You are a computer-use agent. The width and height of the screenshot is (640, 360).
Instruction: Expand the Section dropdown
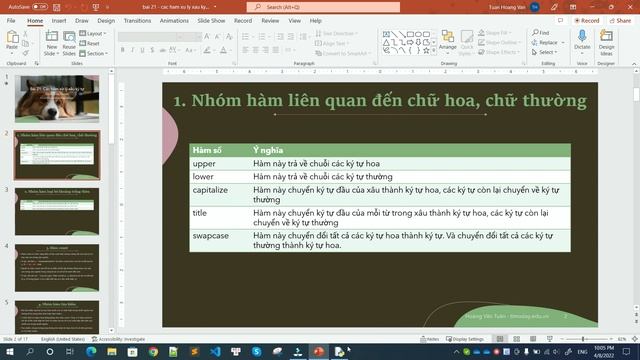click(93, 53)
